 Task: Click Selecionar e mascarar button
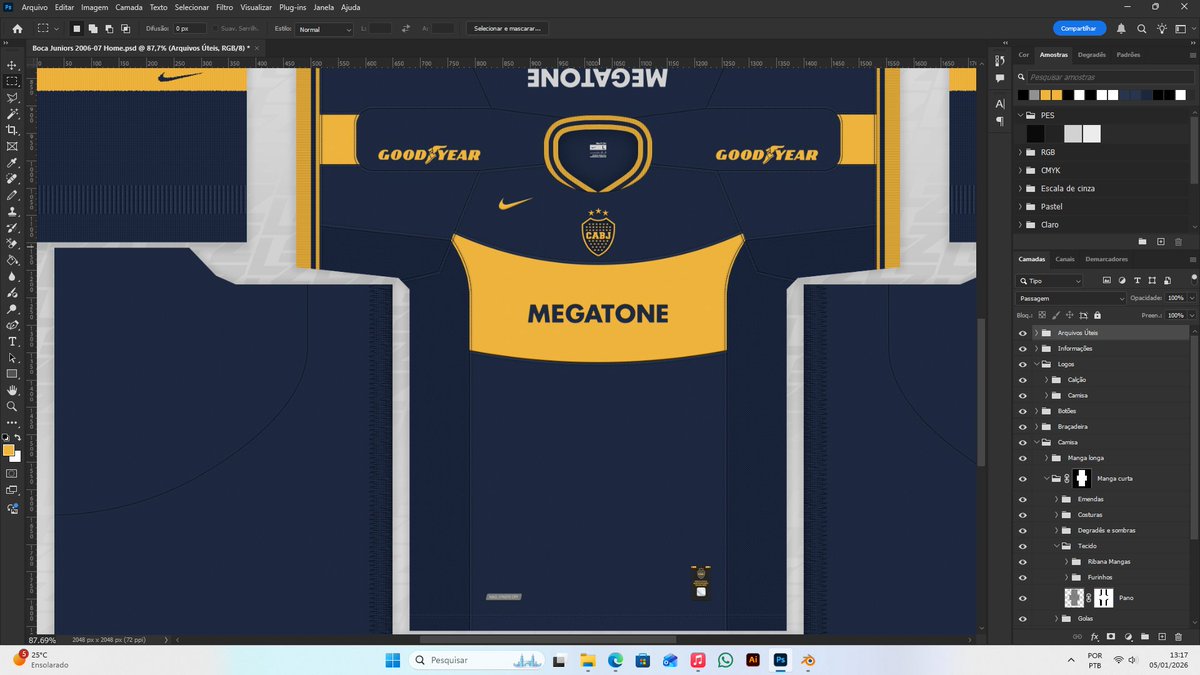pos(506,29)
